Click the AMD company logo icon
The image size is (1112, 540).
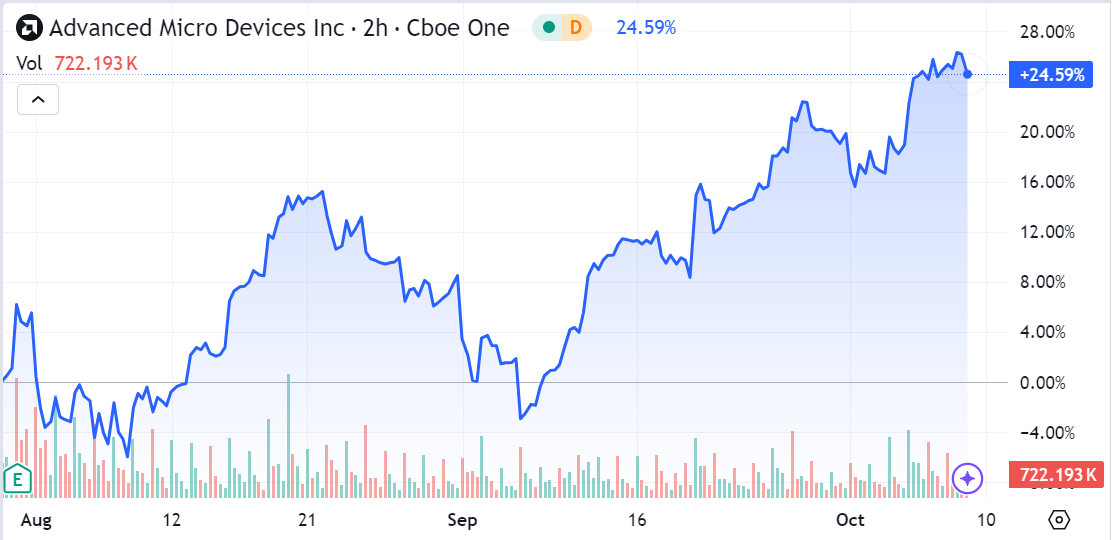pos(29,28)
